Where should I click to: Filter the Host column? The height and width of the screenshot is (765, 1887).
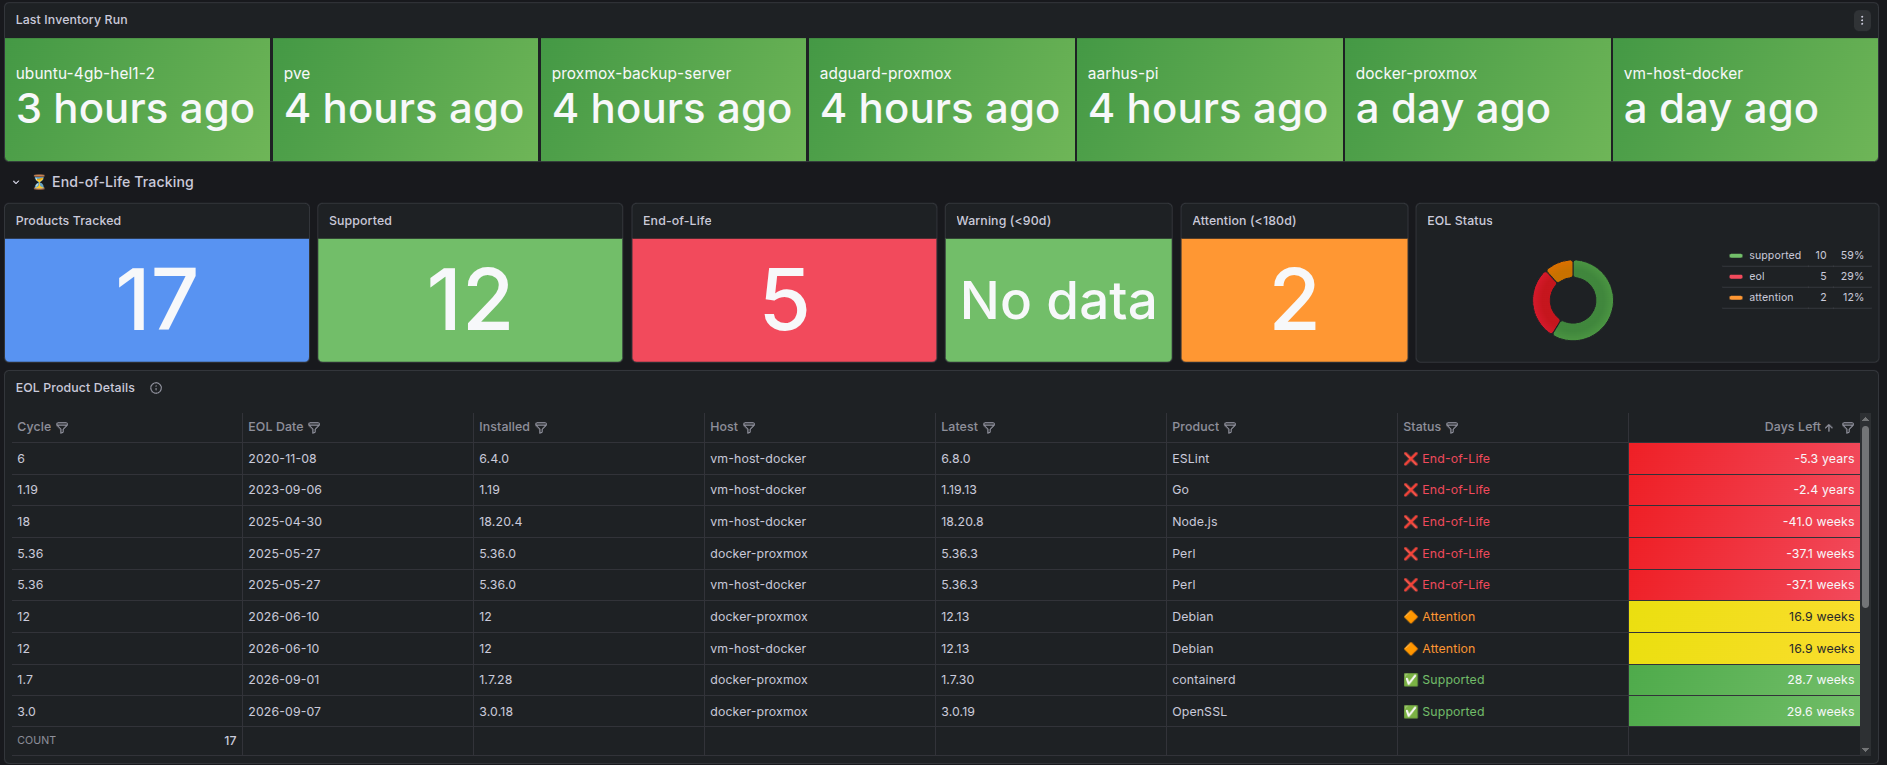(x=749, y=427)
